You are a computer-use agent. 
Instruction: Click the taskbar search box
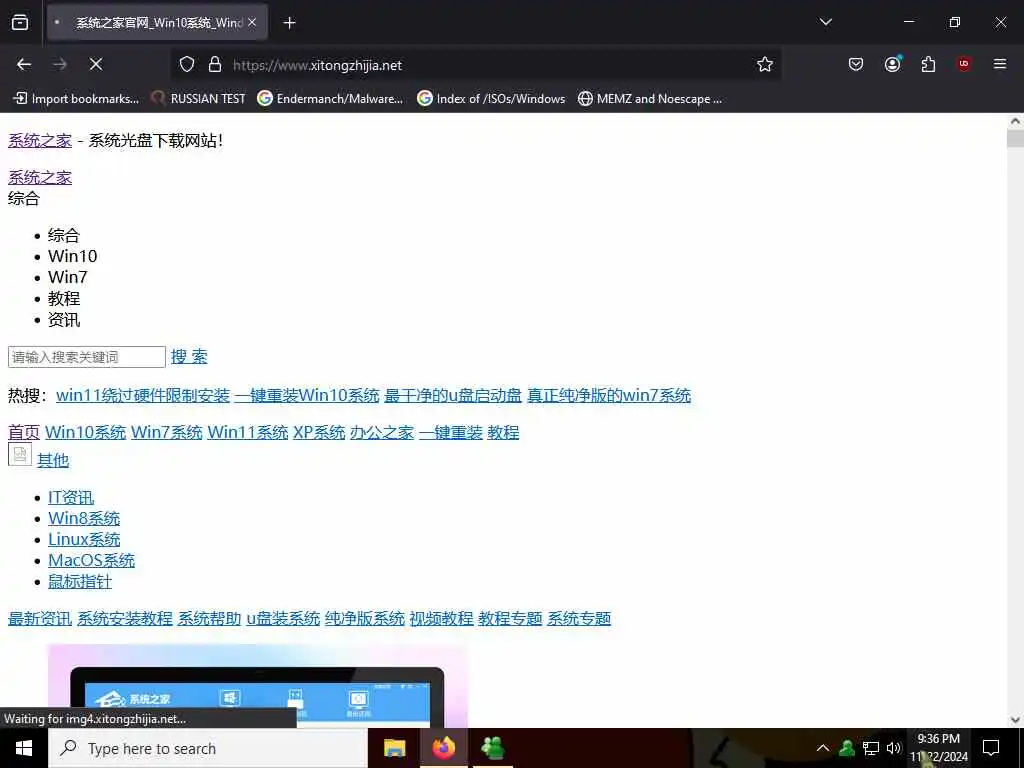[208, 748]
